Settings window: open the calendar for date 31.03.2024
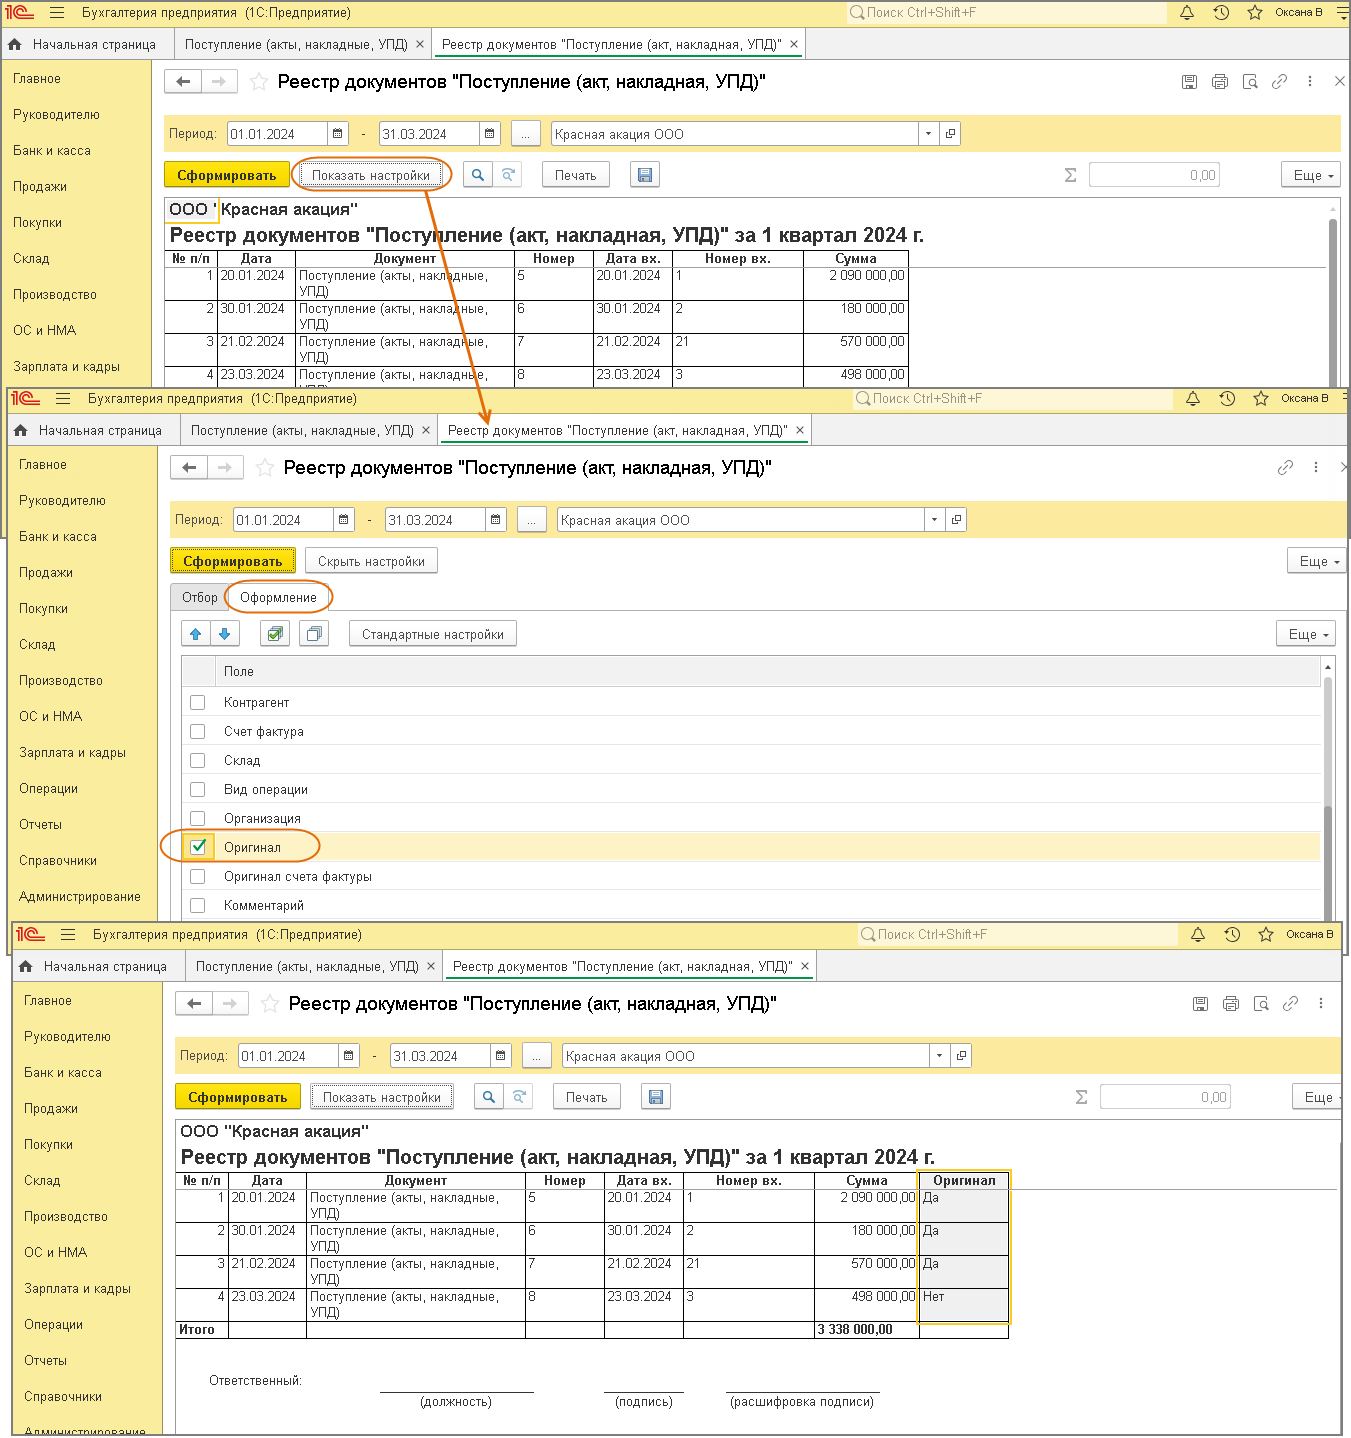 (x=496, y=520)
